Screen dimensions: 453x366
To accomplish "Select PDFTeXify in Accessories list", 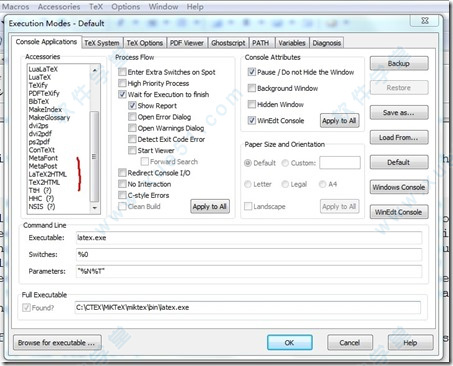I will pos(44,93).
